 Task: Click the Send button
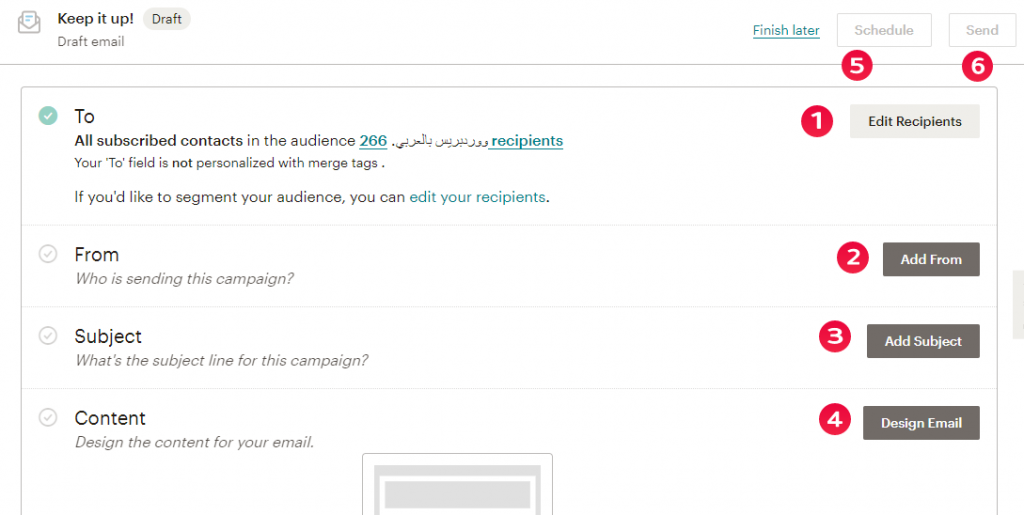pyautogui.click(x=982, y=30)
